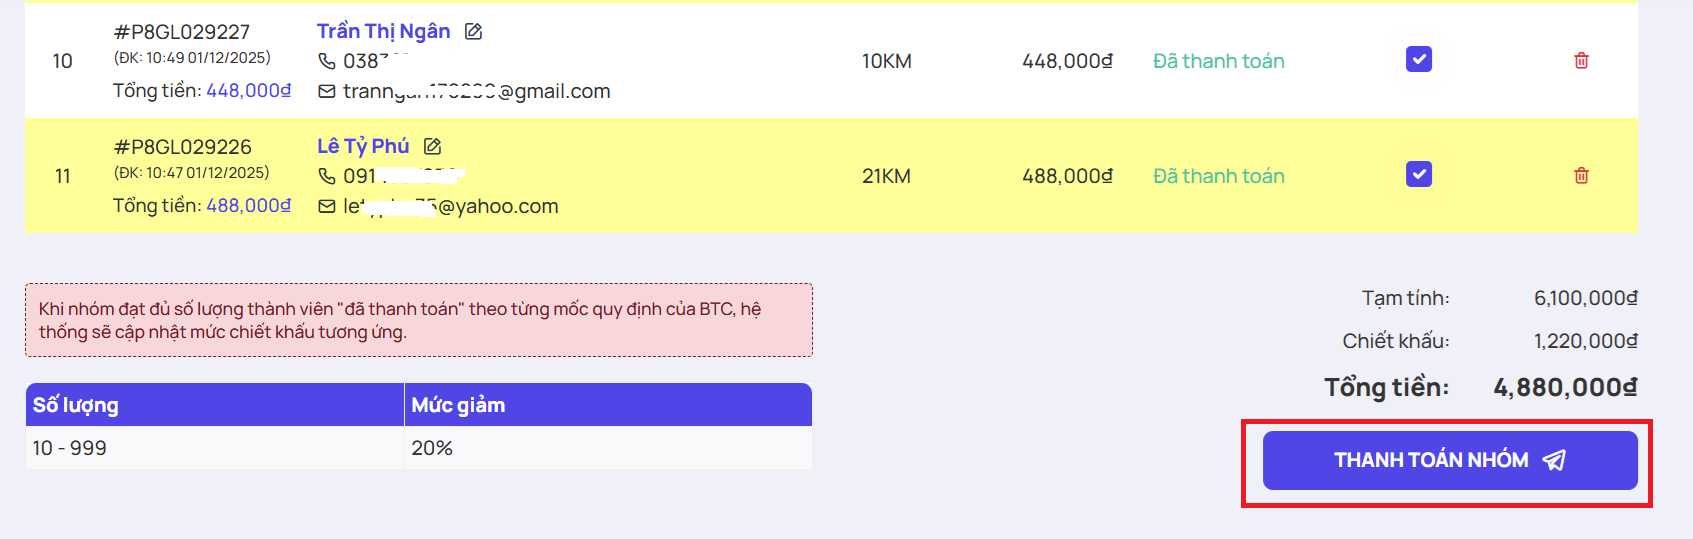Screen dimensions: 1693x539
Task: Delete order #P8GL029227 with trash icon
Action: (x=1581, y=61)
